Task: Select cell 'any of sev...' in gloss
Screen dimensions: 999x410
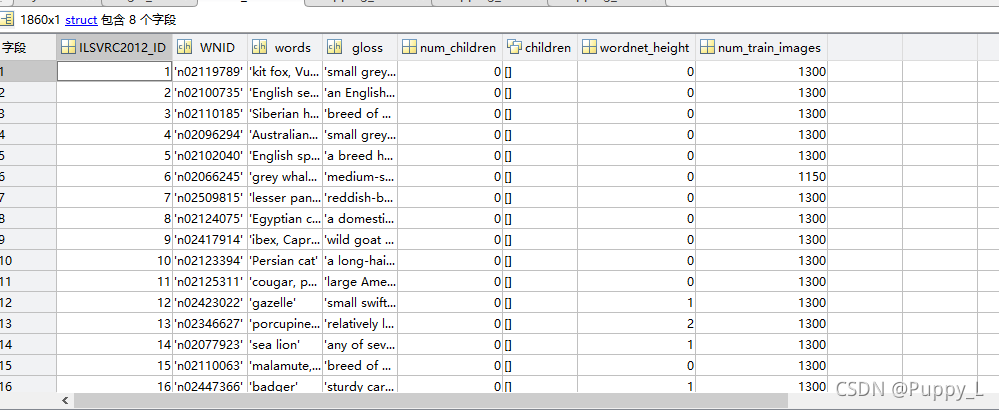Action: [x=360, y=344]
